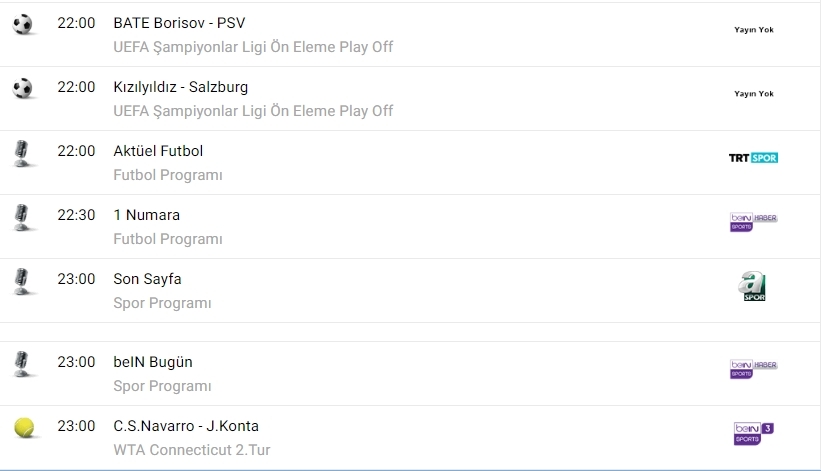Open the Kızılyıldız - Salzburg match
821x471 pixels.
181,87
